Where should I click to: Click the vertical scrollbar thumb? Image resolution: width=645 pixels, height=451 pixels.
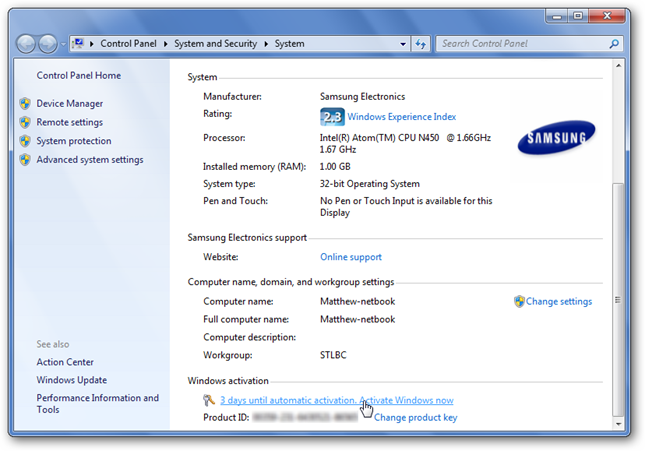618,300
